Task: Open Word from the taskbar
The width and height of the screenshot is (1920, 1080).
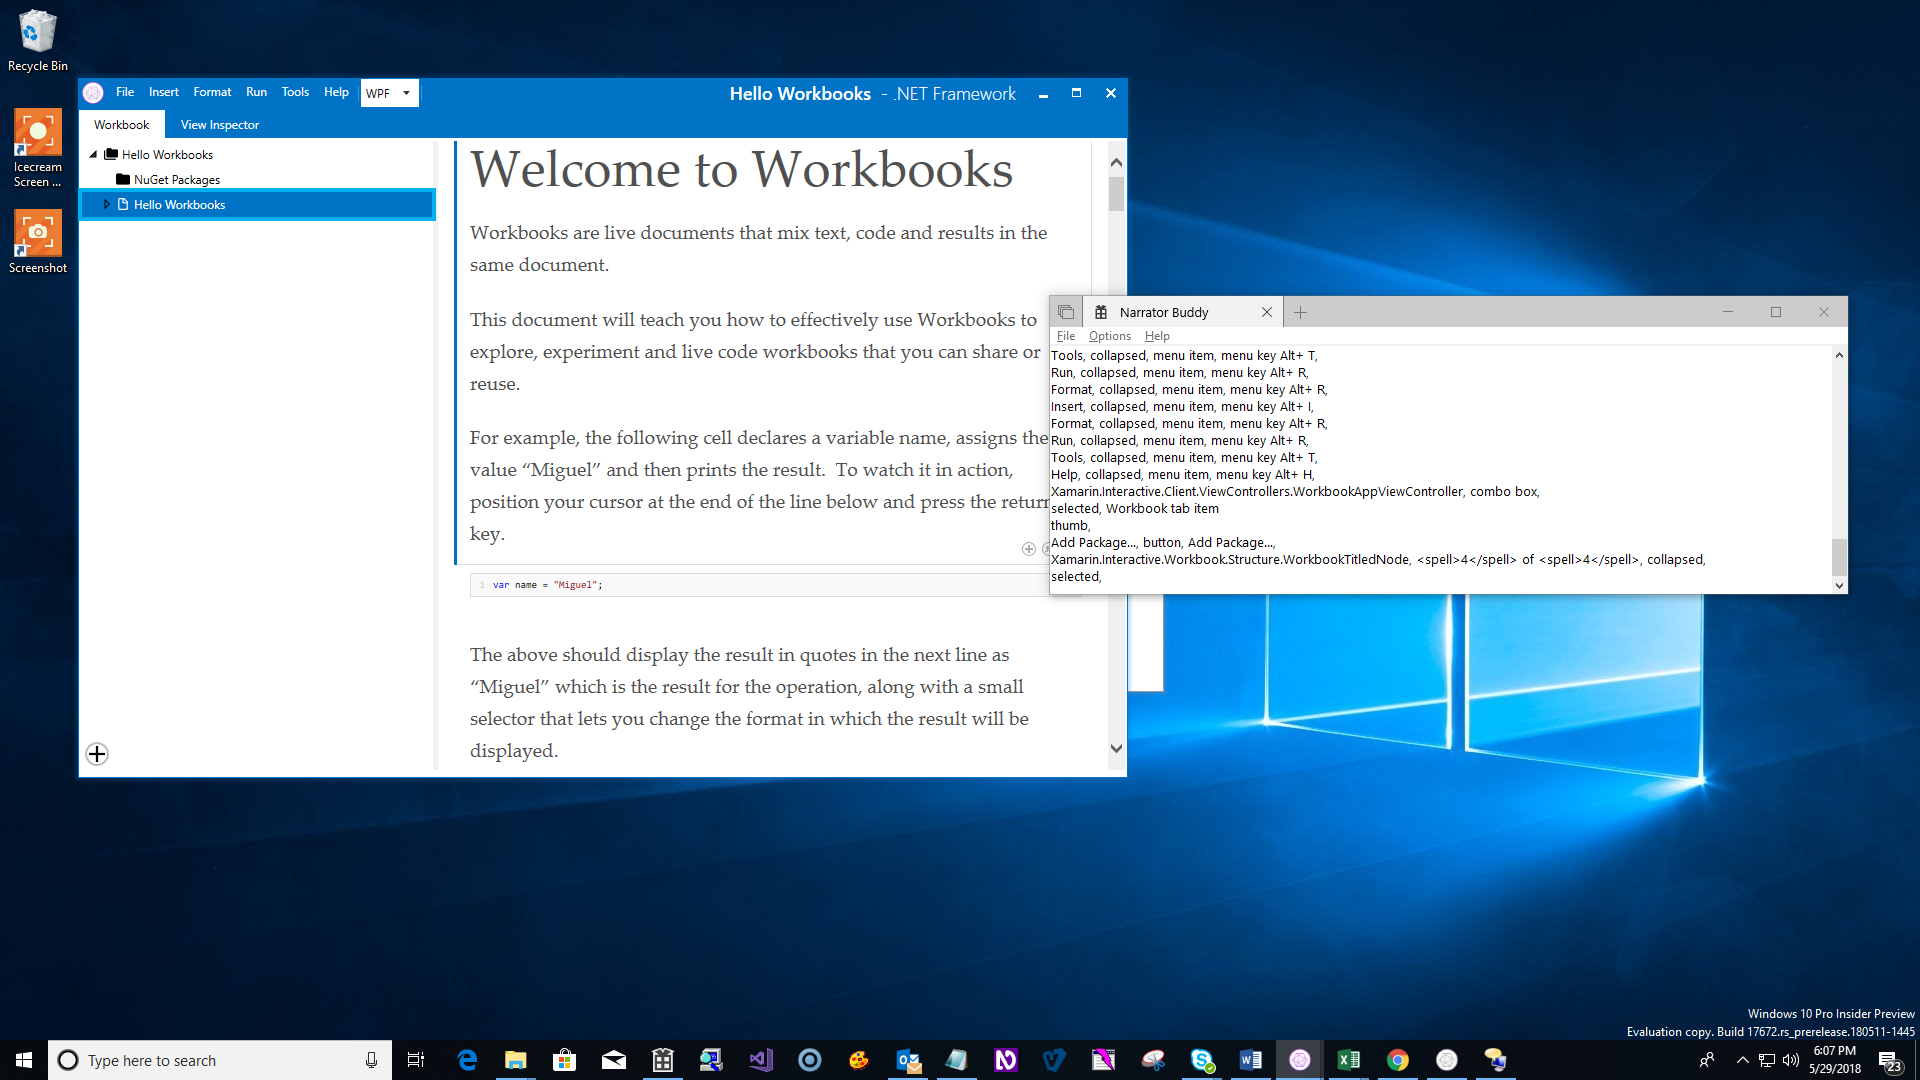Action: point(1251,1060)
